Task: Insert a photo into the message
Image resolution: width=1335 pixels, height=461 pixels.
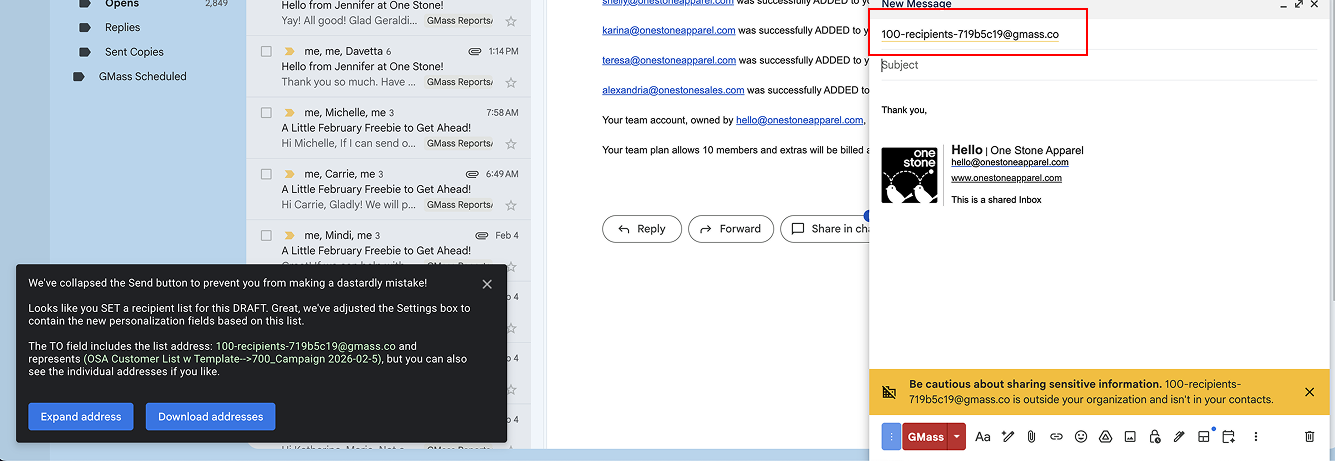Action: pyautogui.click(x=1130, y=437)
